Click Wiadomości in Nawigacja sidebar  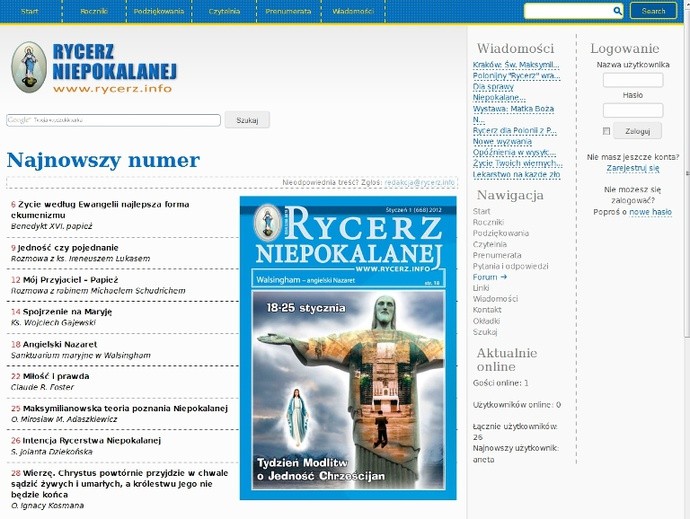click(x=495, y=299)
